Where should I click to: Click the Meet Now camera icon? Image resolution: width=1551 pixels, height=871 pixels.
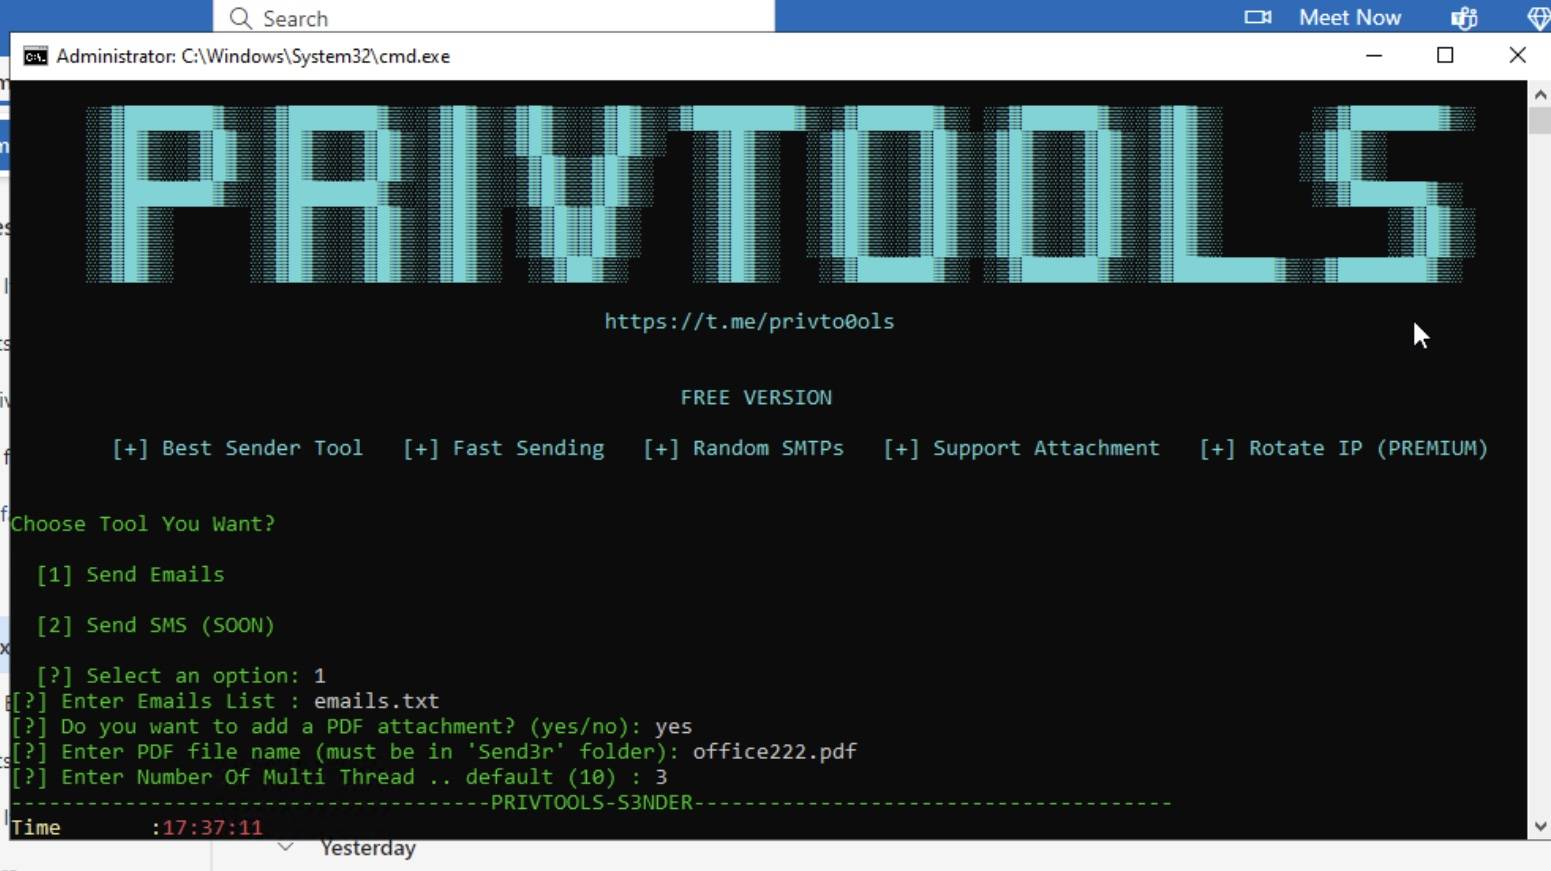click(x=1258, y=17)
